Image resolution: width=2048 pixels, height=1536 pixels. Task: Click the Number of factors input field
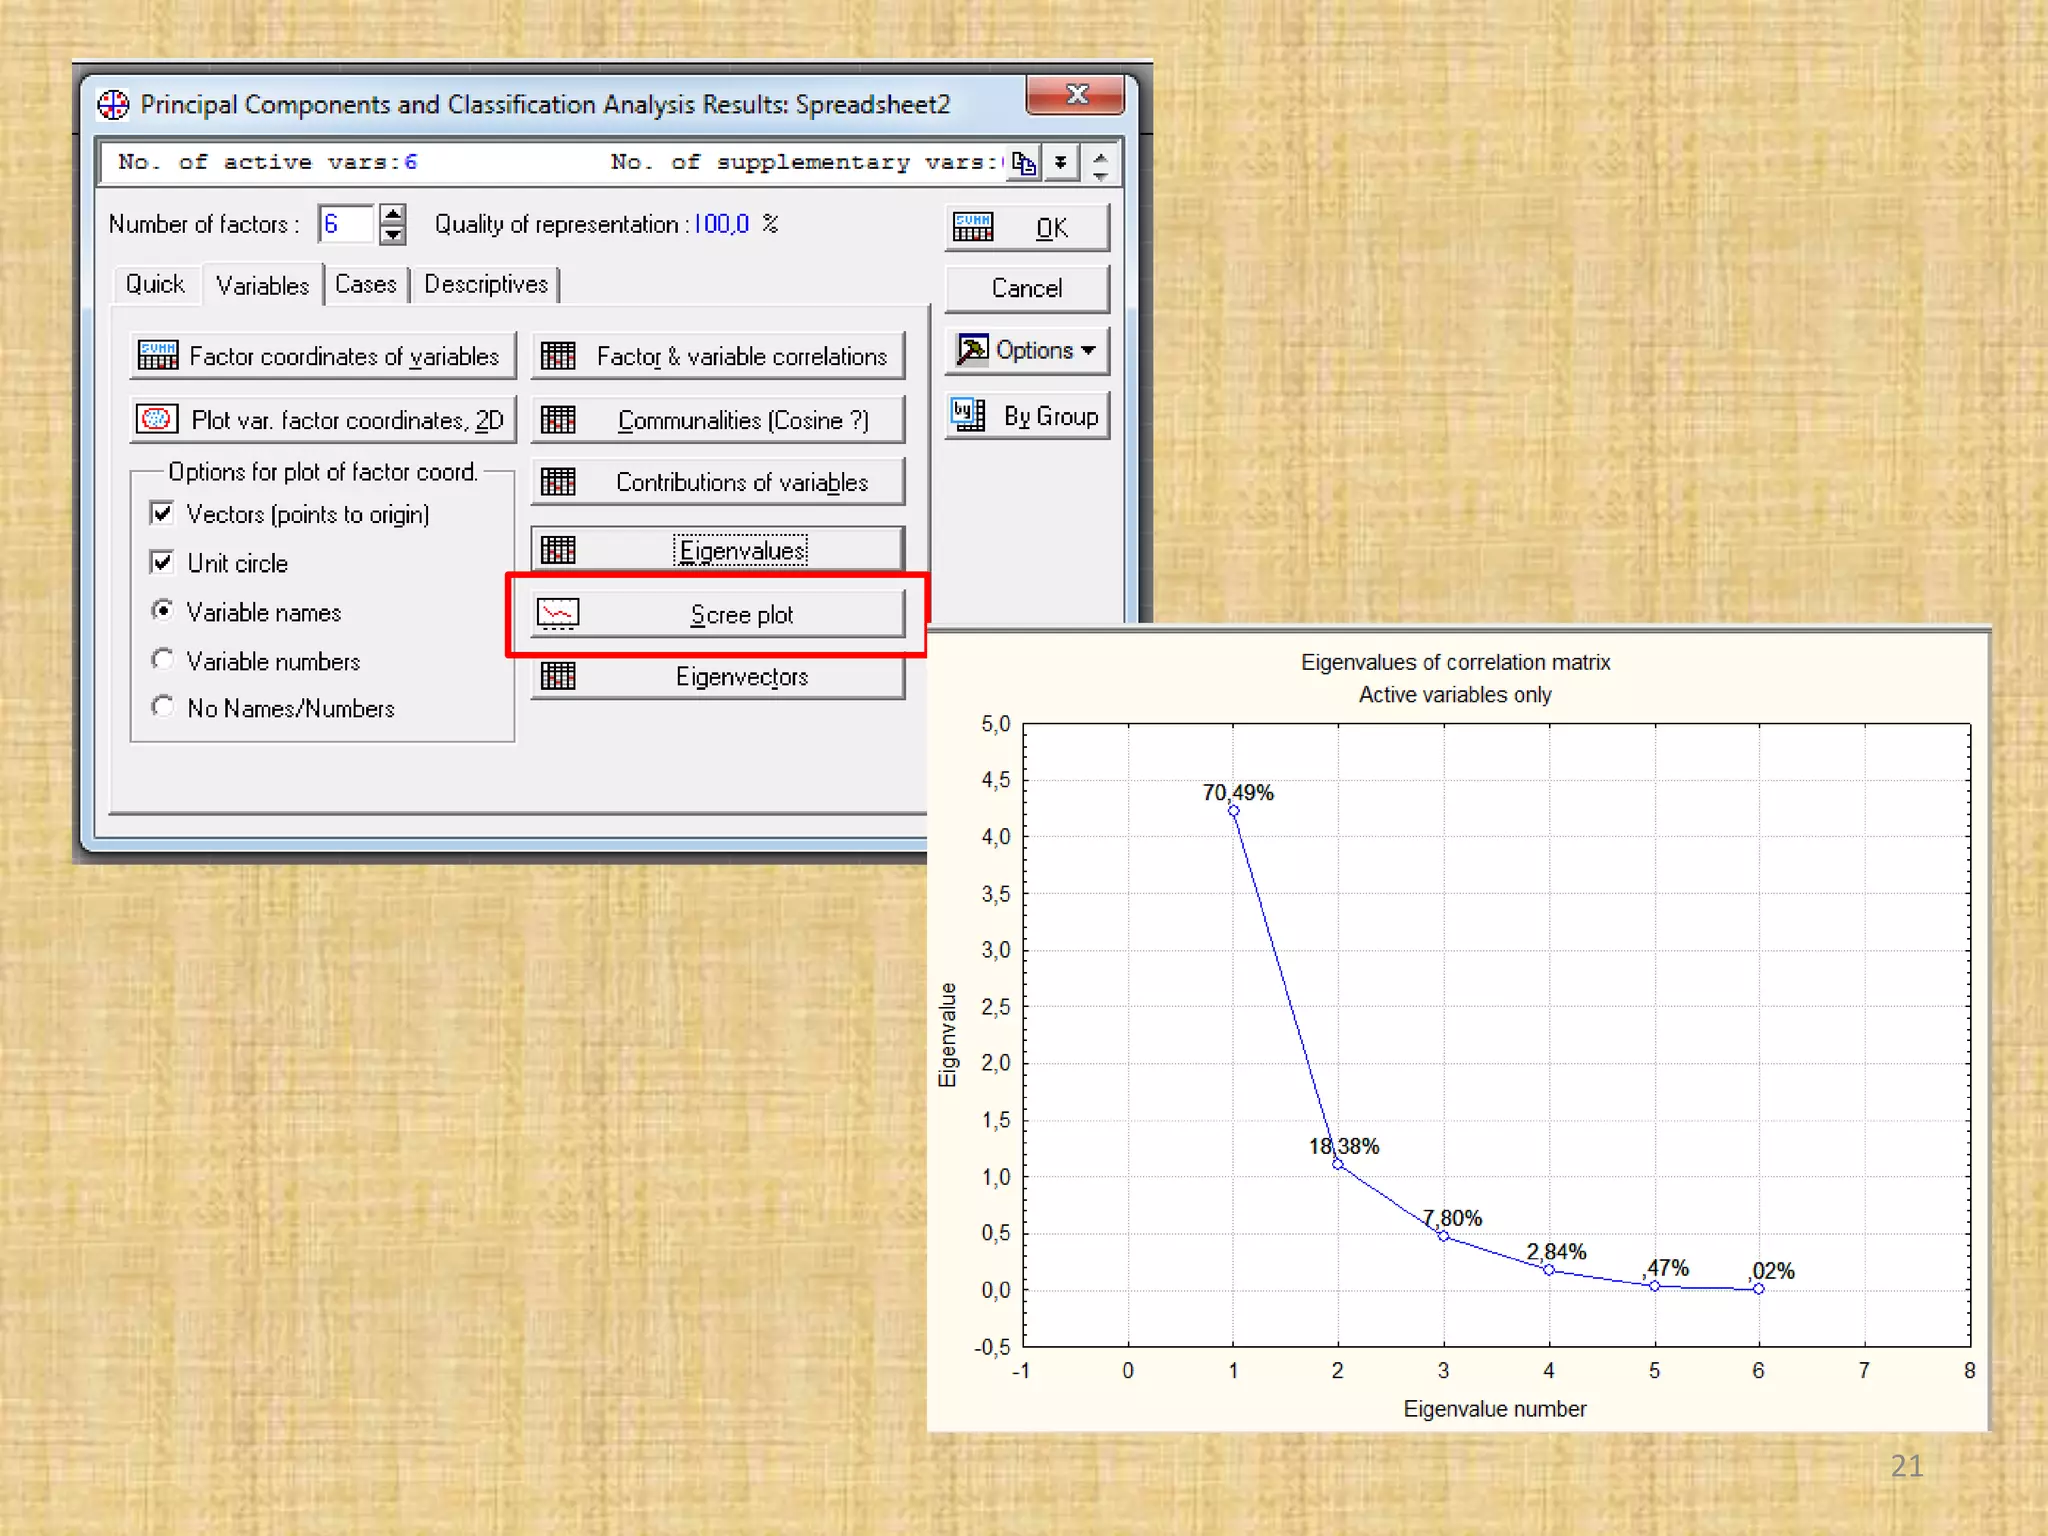(x=346, y=224)
